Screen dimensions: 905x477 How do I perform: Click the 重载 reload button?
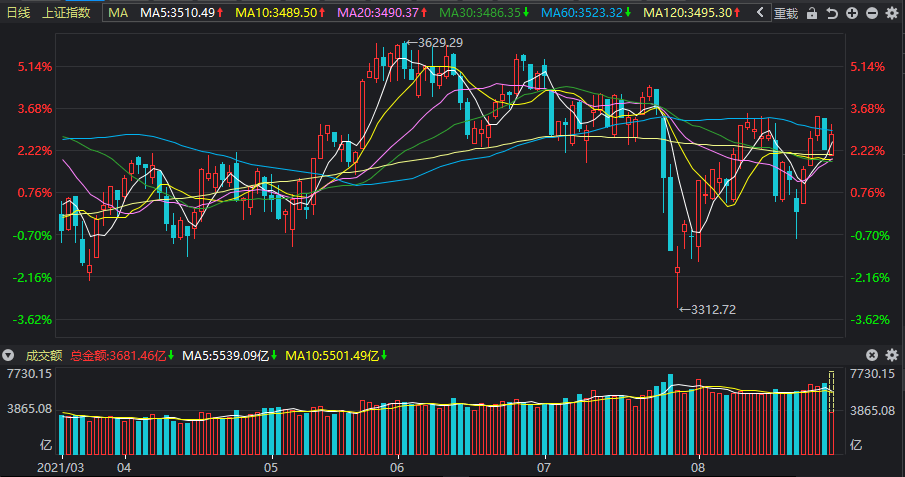coord(786,13)
